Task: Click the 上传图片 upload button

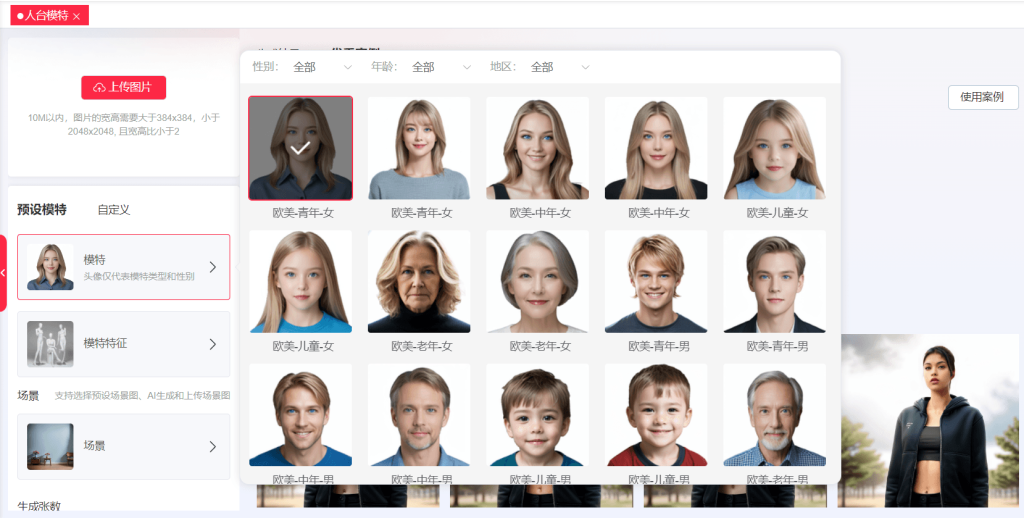Action: (123, 87)
